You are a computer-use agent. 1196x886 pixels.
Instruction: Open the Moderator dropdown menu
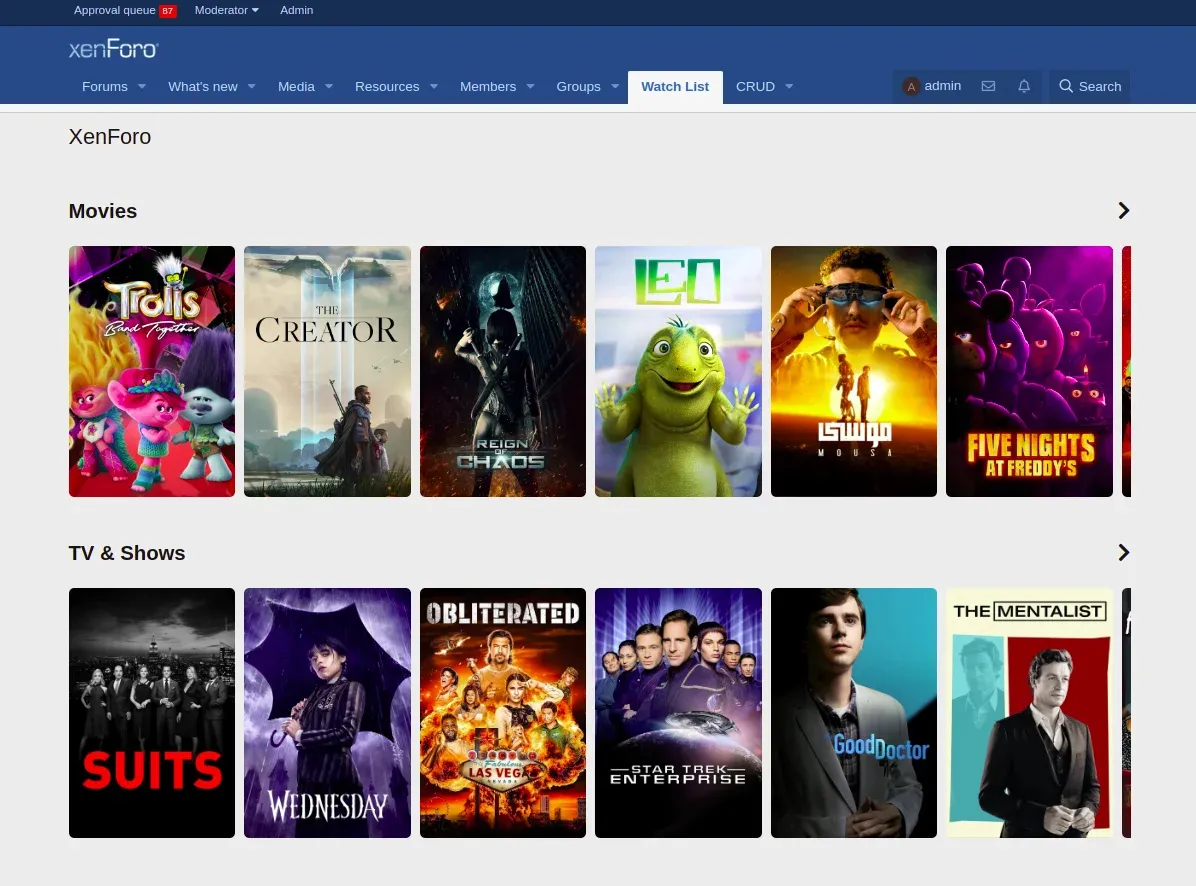pos(226,11)
